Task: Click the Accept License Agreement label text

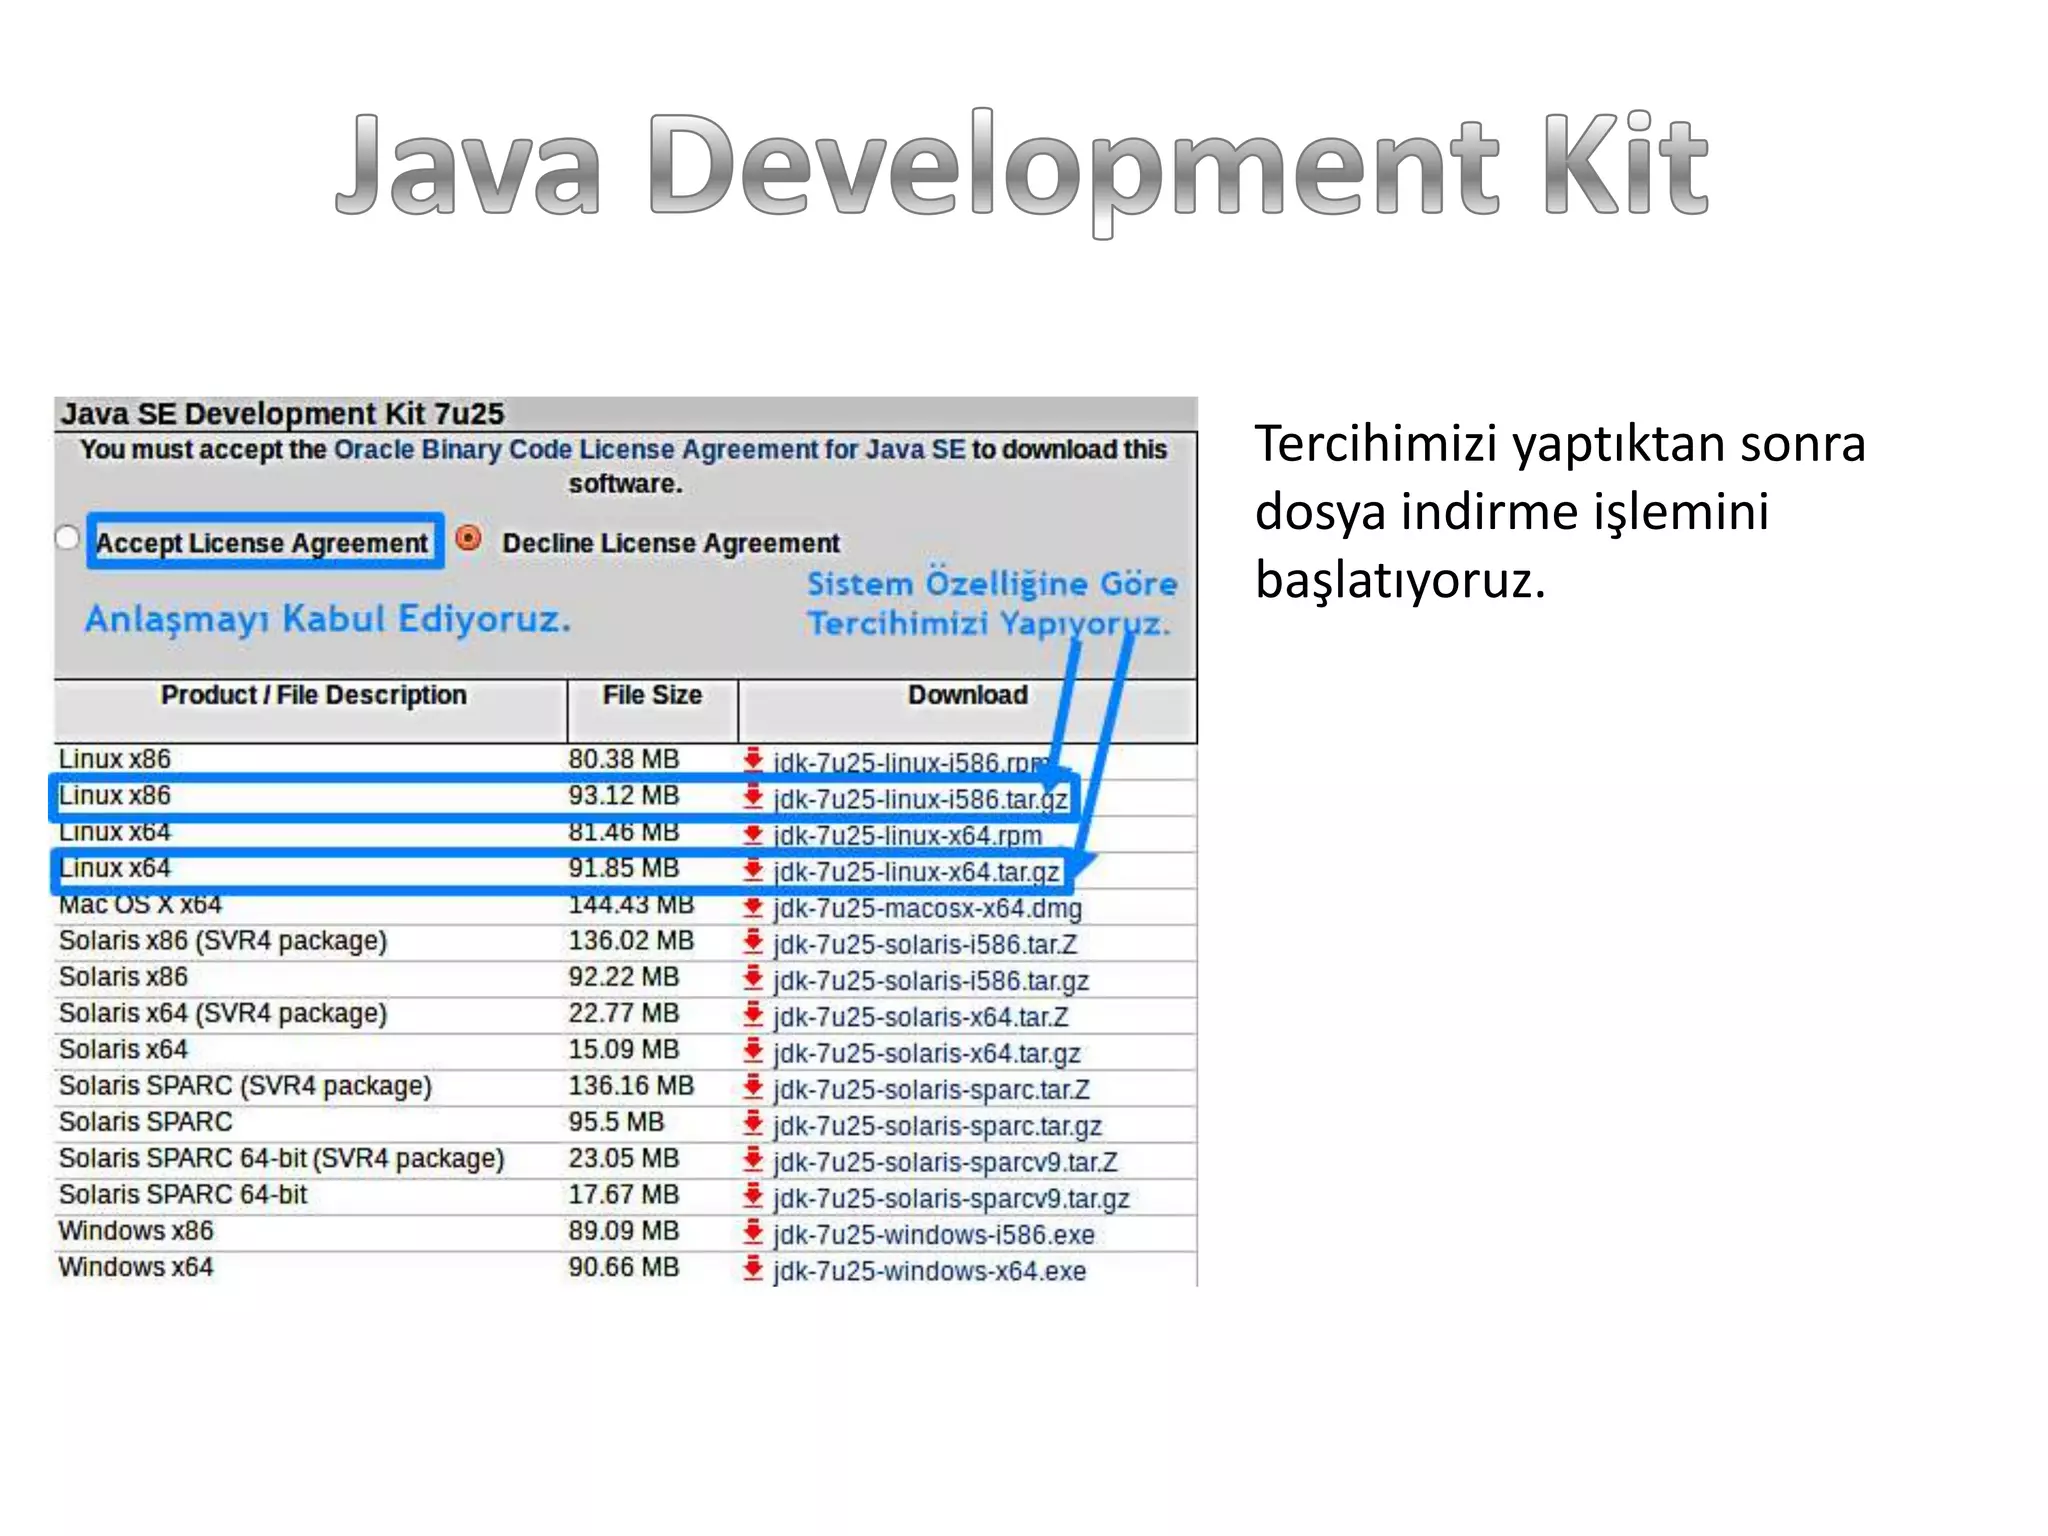Action: [262, 543]
